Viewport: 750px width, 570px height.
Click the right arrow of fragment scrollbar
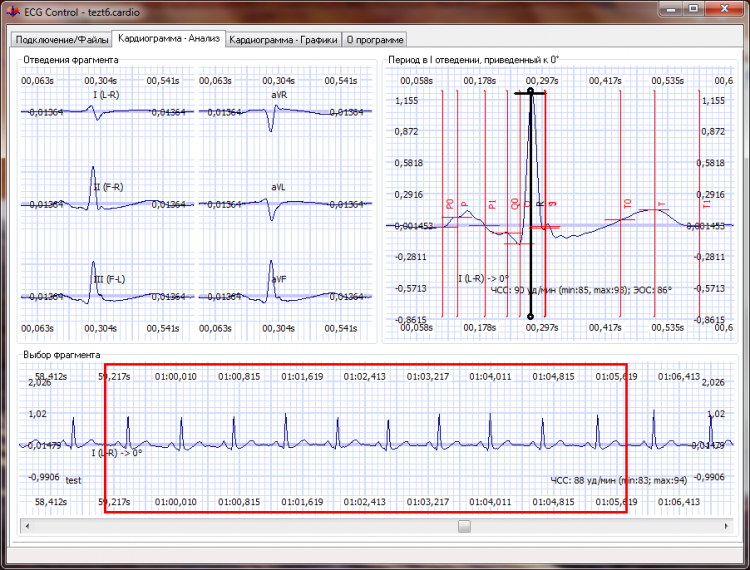click(x=726, y=526)
